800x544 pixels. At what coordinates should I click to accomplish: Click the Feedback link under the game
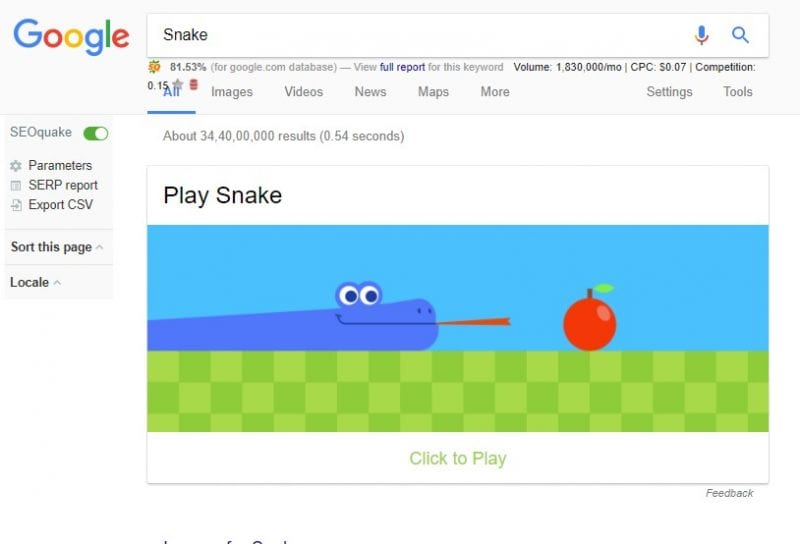click(729, 493)
